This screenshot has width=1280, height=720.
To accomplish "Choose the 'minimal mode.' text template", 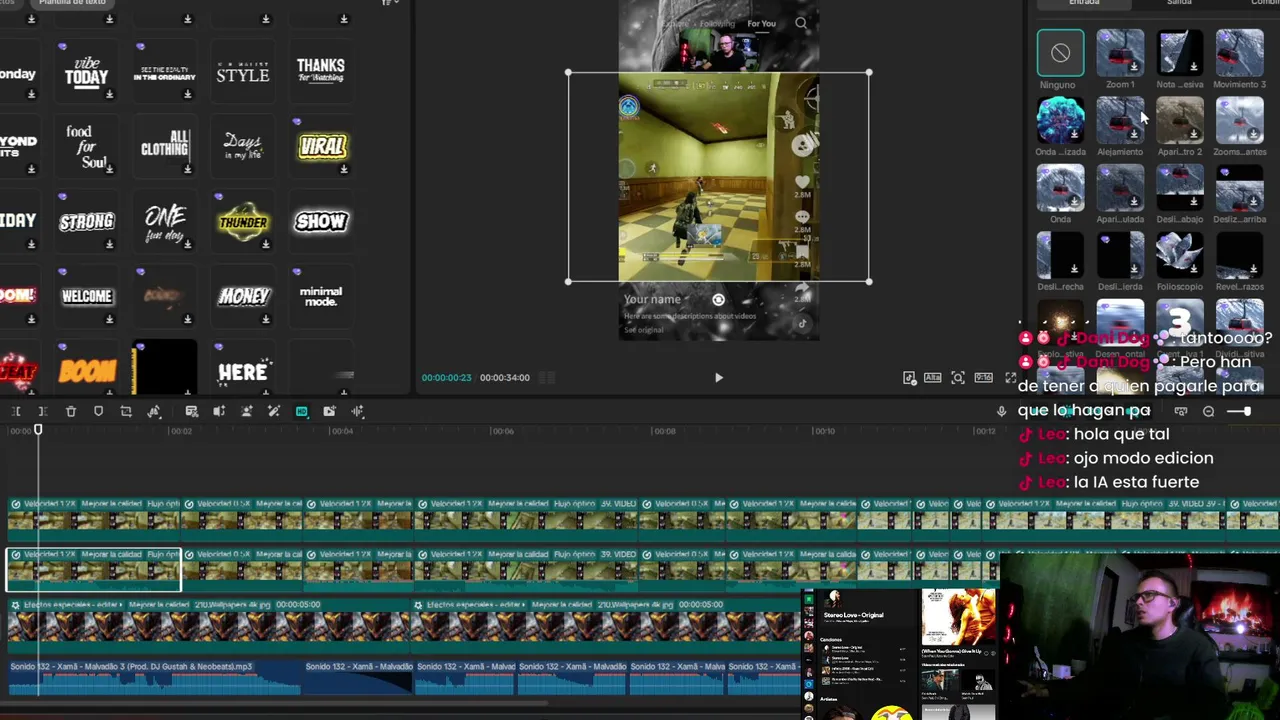I will (322, 296).
